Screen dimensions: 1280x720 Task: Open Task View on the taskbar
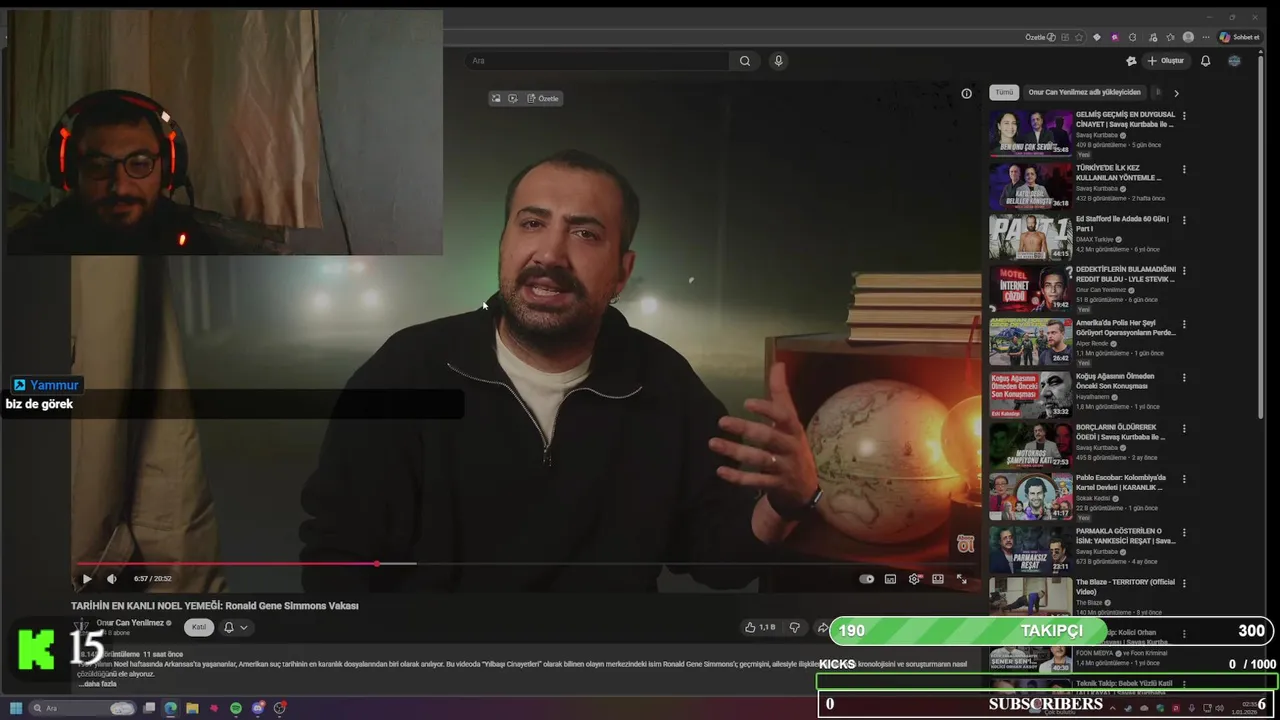(x=150, y=708)
